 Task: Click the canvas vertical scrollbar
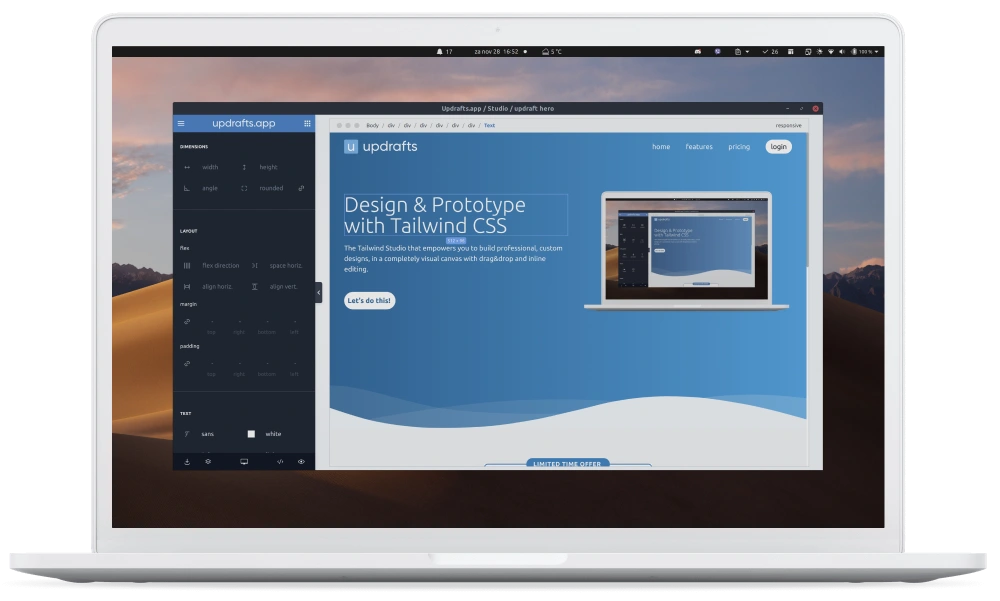point(807,200)
